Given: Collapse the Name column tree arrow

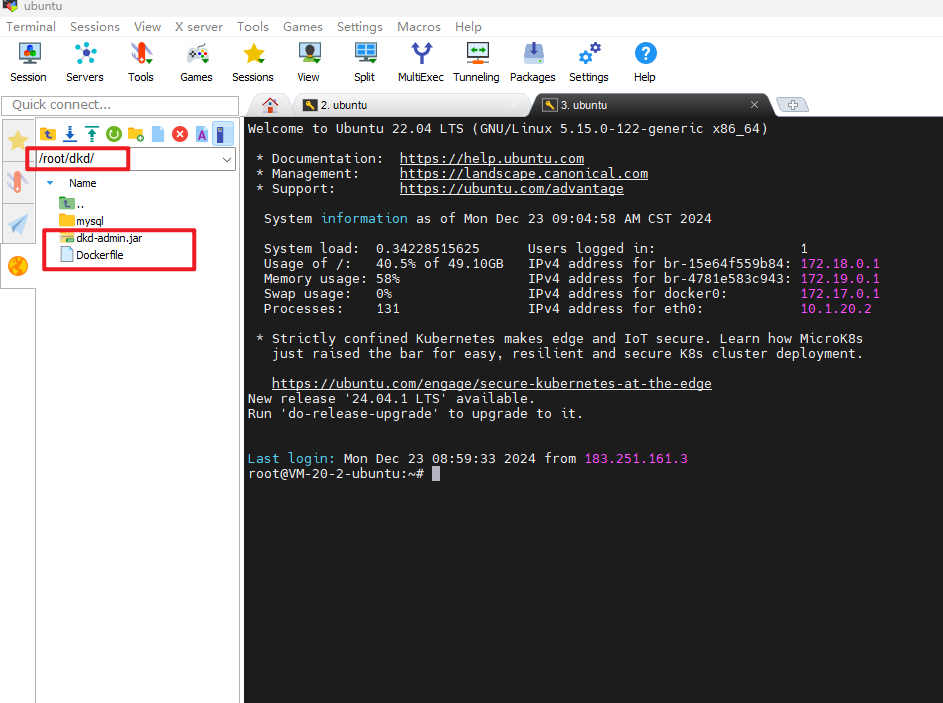Looking at the screenshot, I should click(x=50, y=183).
